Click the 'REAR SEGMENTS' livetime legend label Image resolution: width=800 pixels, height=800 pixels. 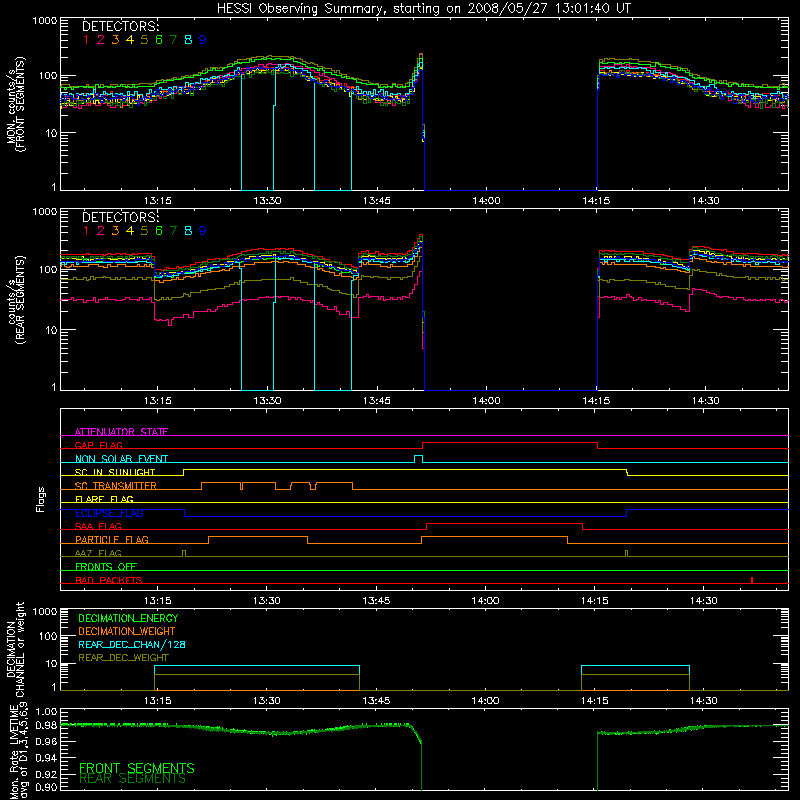pos(133,779)
